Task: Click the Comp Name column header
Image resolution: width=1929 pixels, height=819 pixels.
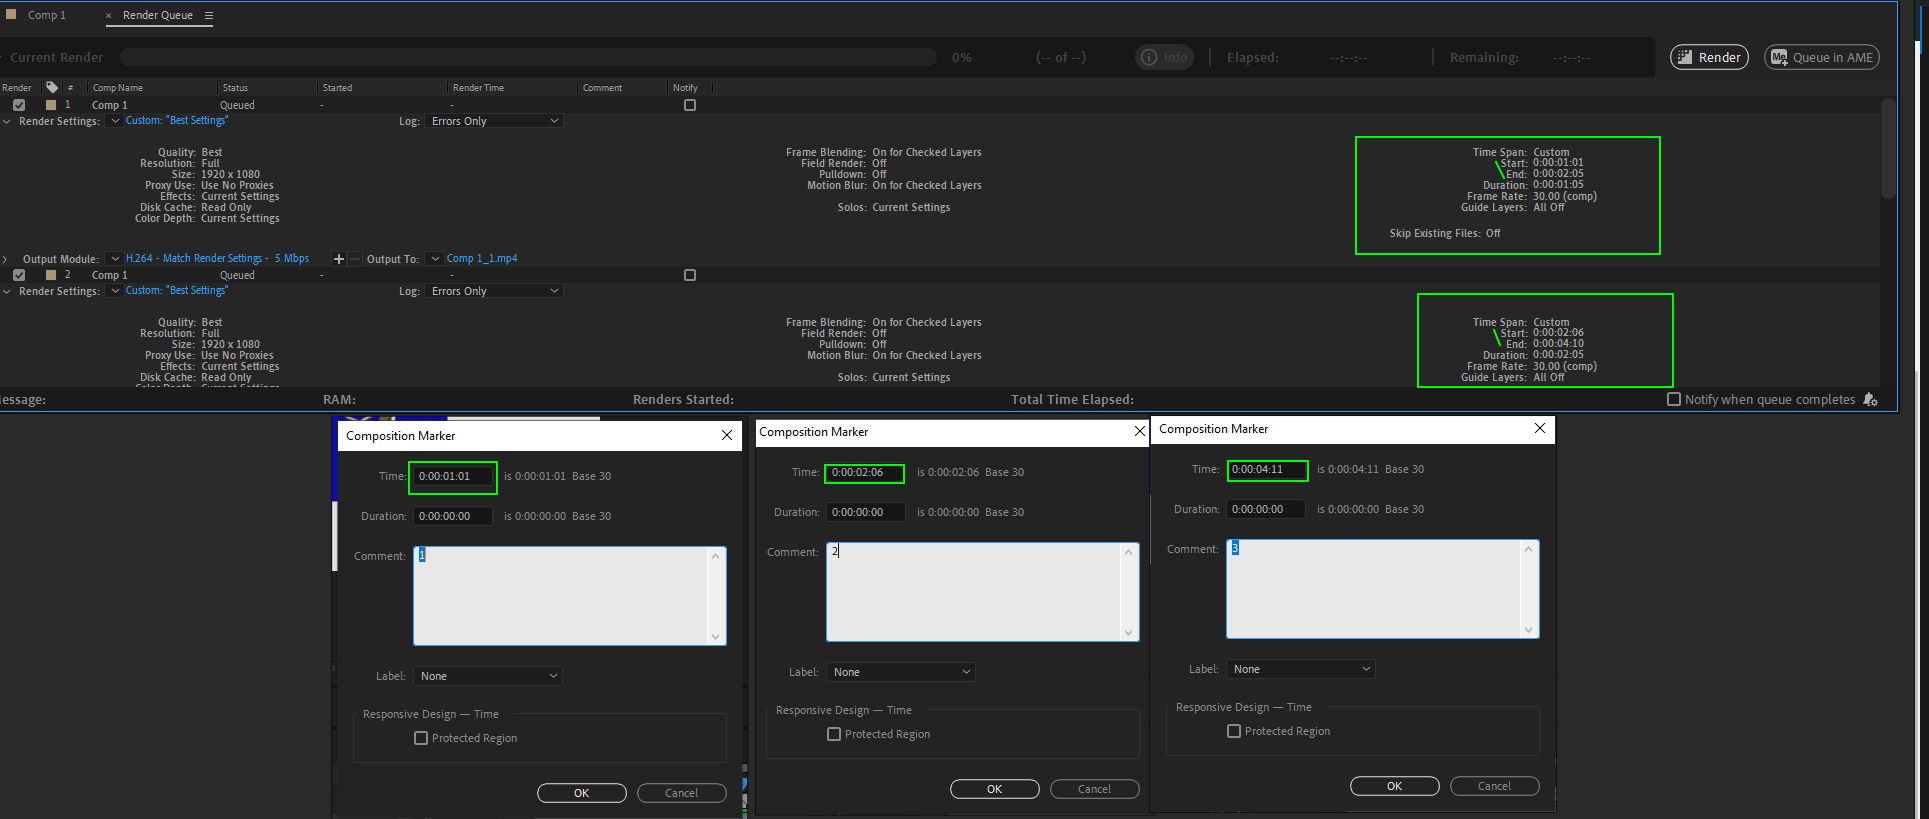Action: tap(118, 88)
